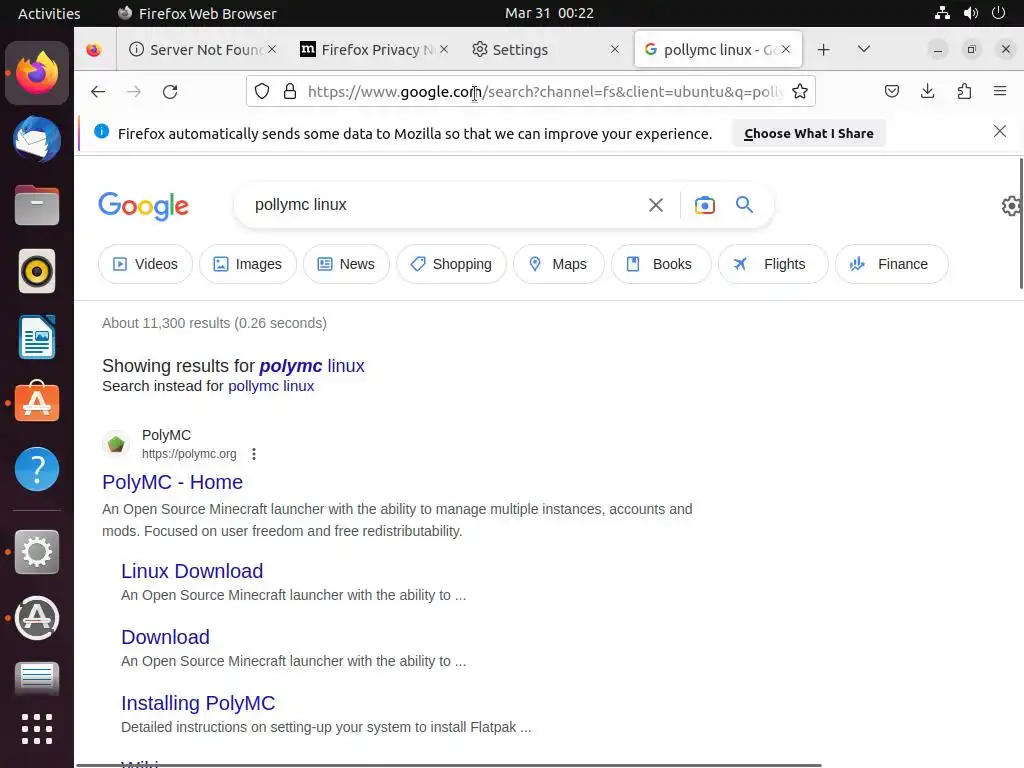Bookmark this page with star icon

point(800,91)
